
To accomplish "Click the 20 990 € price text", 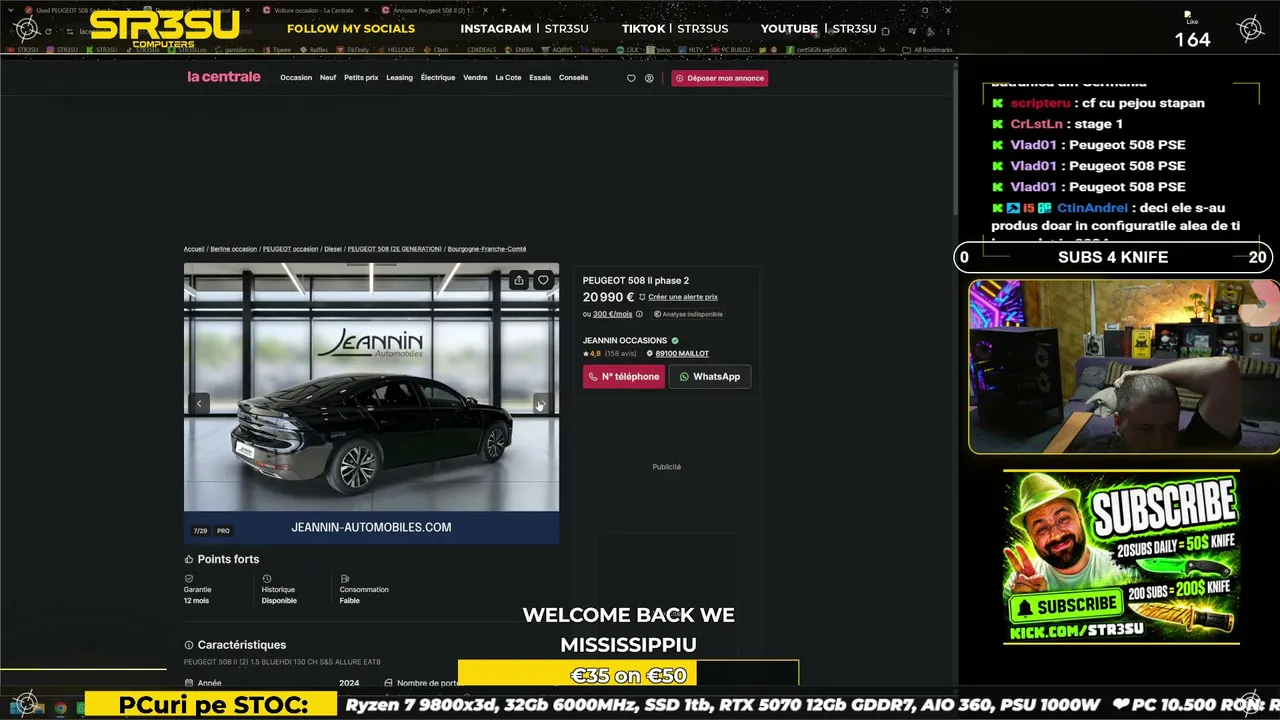I will tap(609, 297).
